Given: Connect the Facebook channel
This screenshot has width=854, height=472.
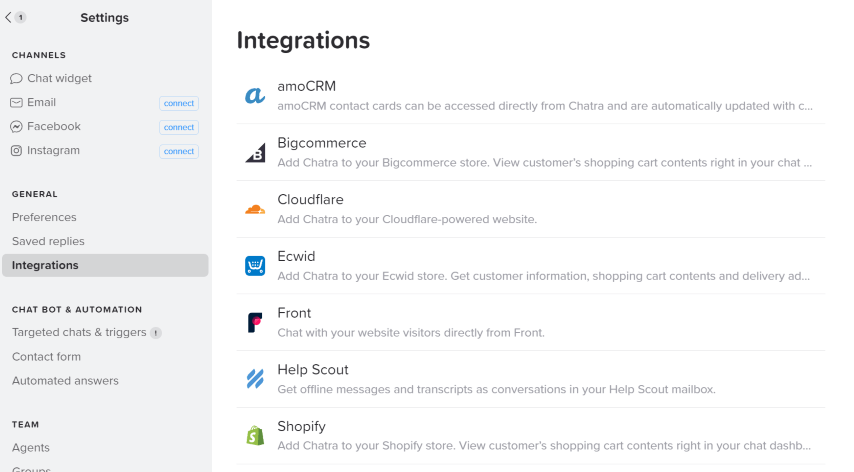Looking at the screenshot, I should pos(179,127).
